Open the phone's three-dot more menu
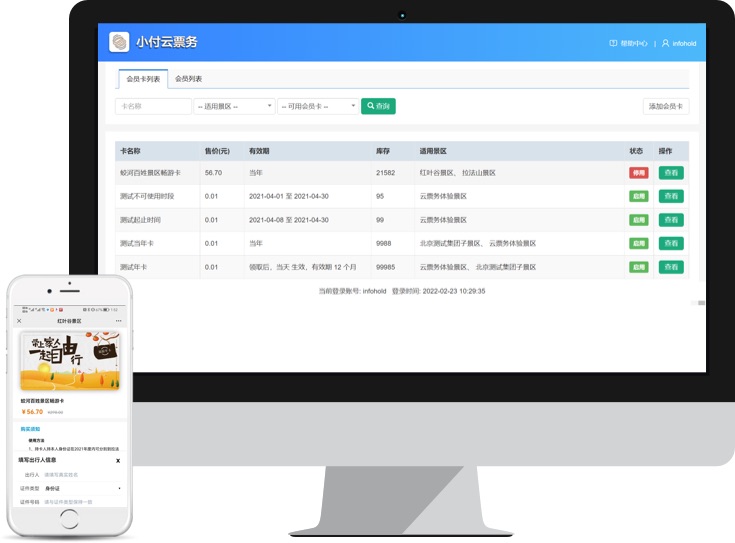Screen dimensions: 735x543 coord(119,321)
